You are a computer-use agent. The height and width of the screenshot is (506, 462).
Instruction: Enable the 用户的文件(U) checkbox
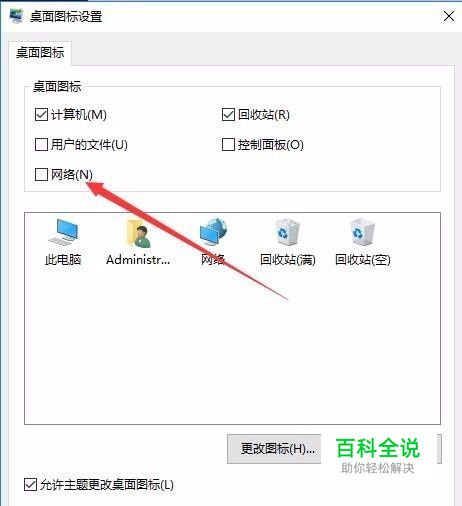coord(41,144)
